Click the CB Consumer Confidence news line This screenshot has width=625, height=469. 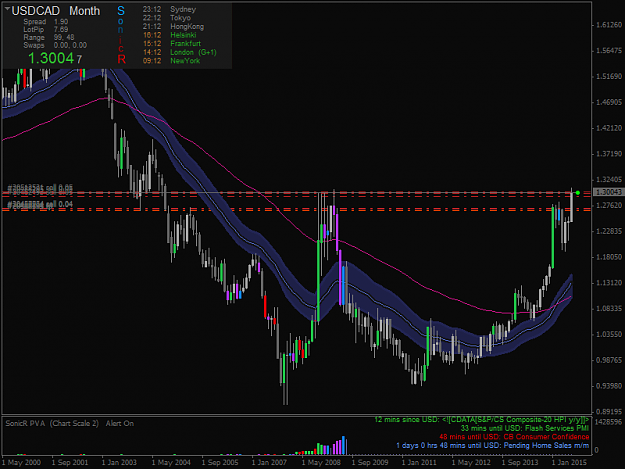[x=514, y=437]
